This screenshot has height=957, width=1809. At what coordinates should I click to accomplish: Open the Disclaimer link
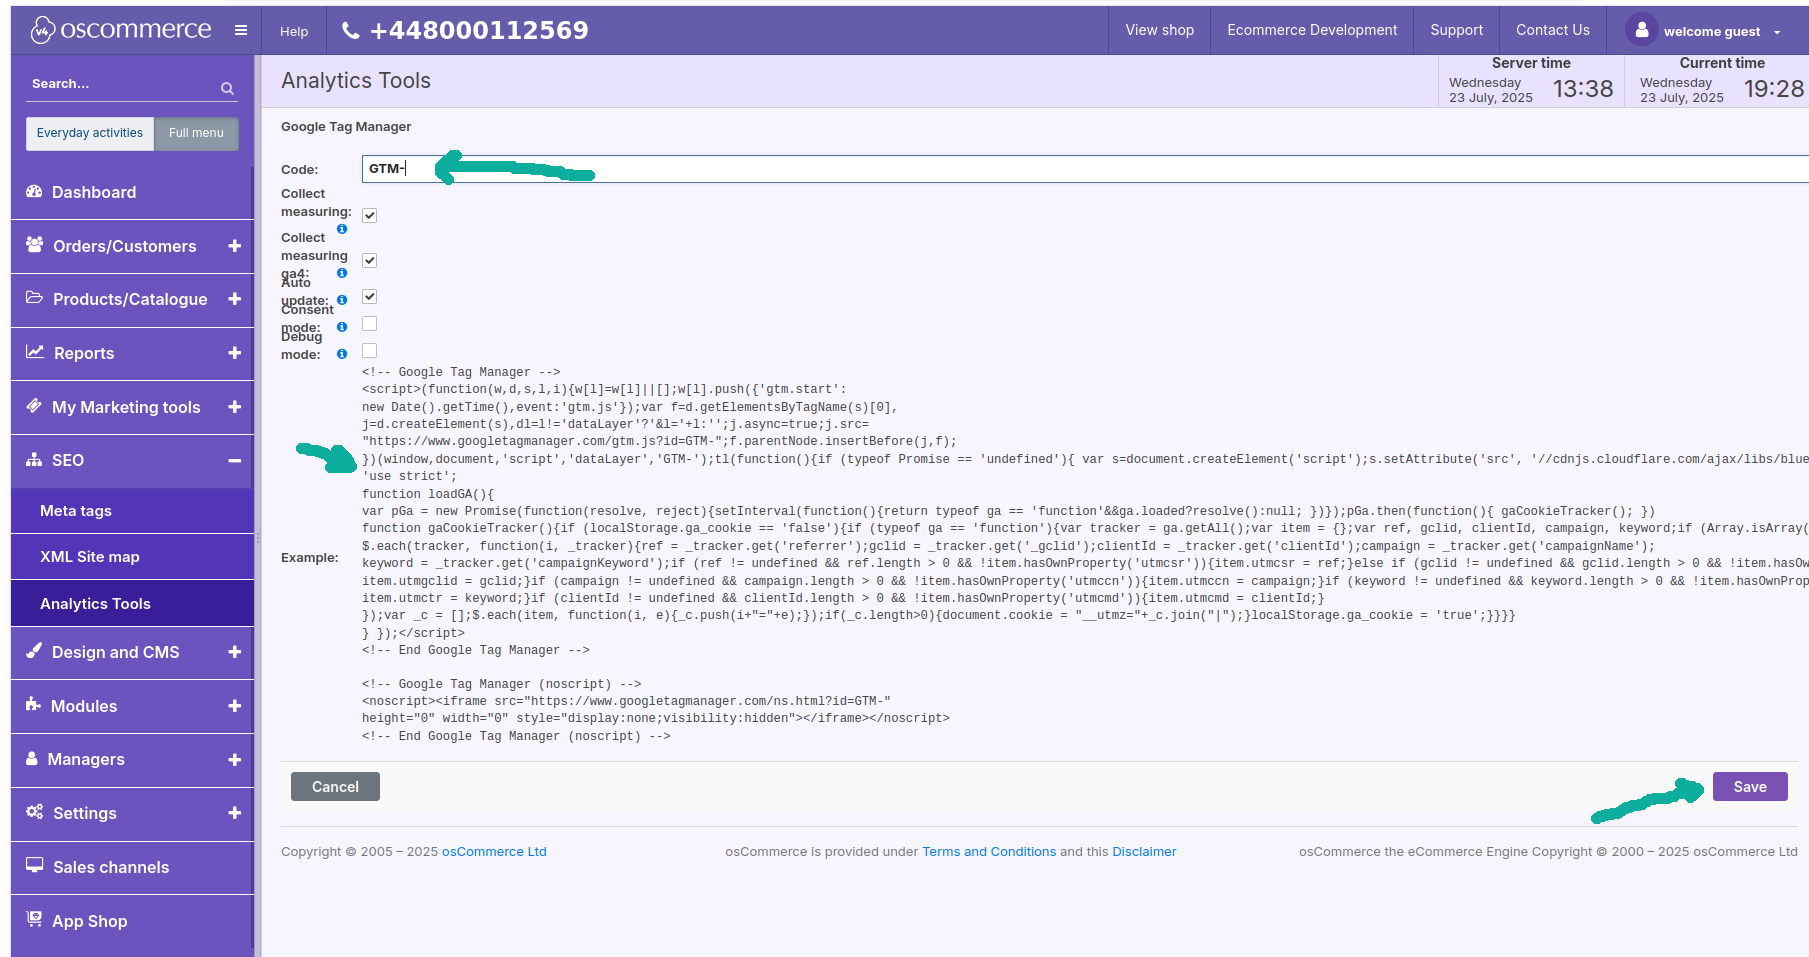click(x=1144, y=852)
